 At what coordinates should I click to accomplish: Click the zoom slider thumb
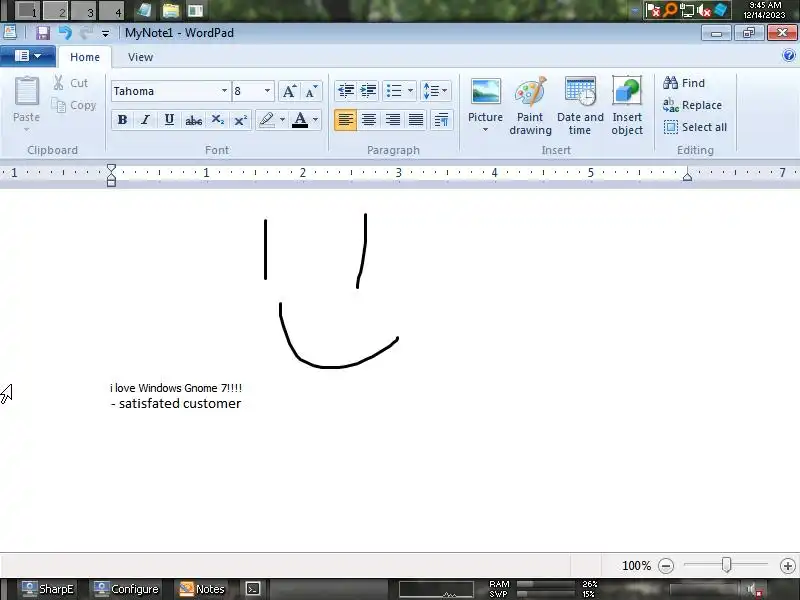point(727,565)
